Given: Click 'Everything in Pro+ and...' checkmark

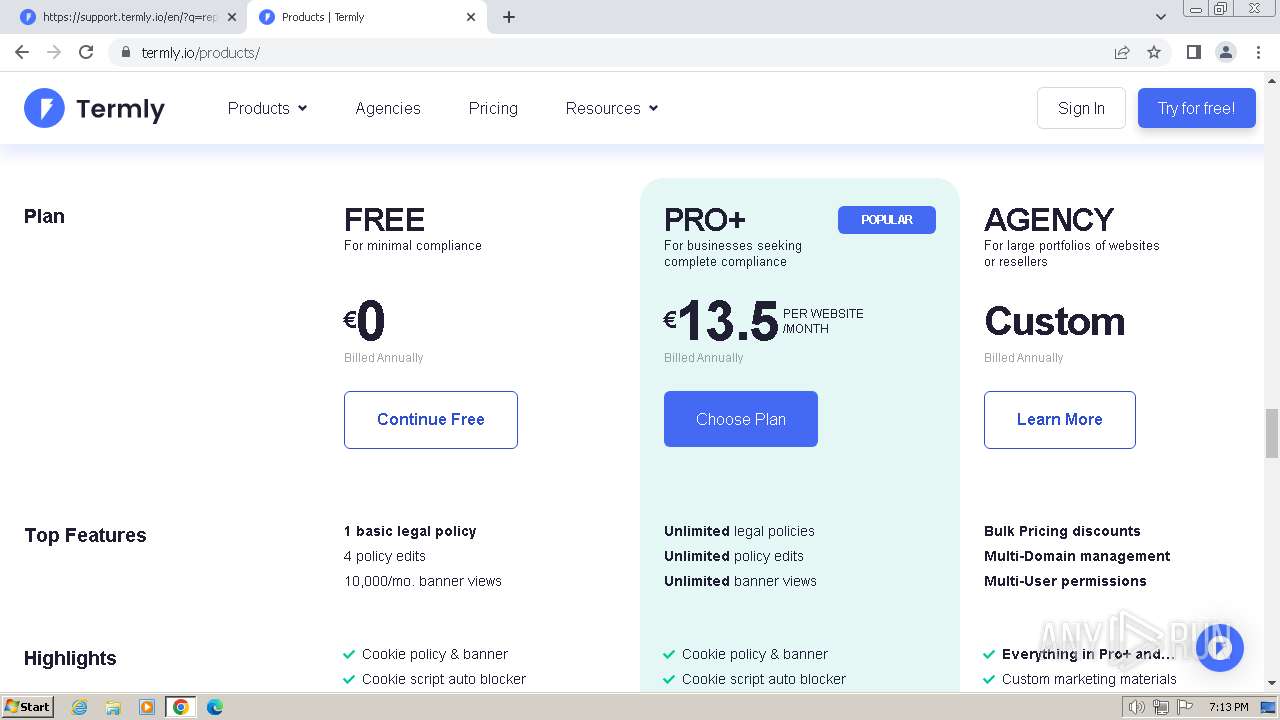Looking at the screenshot, I should coord(989,654).
